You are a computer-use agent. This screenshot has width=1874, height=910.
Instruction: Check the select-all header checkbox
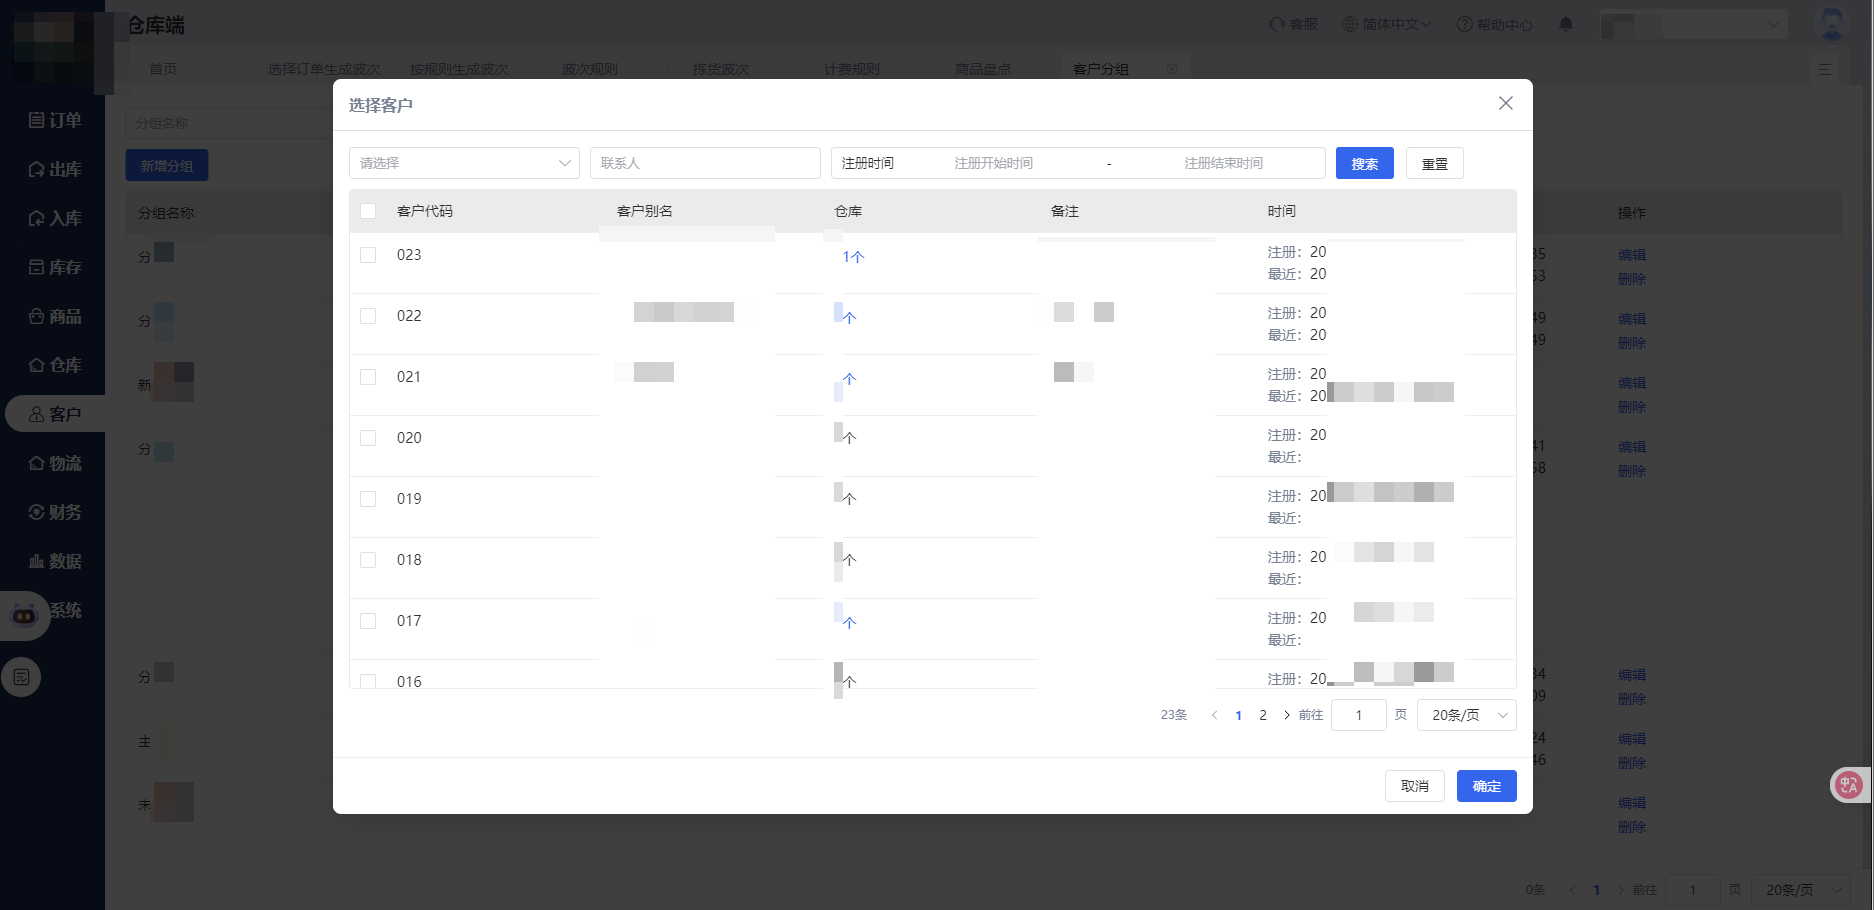coord(368,211)
